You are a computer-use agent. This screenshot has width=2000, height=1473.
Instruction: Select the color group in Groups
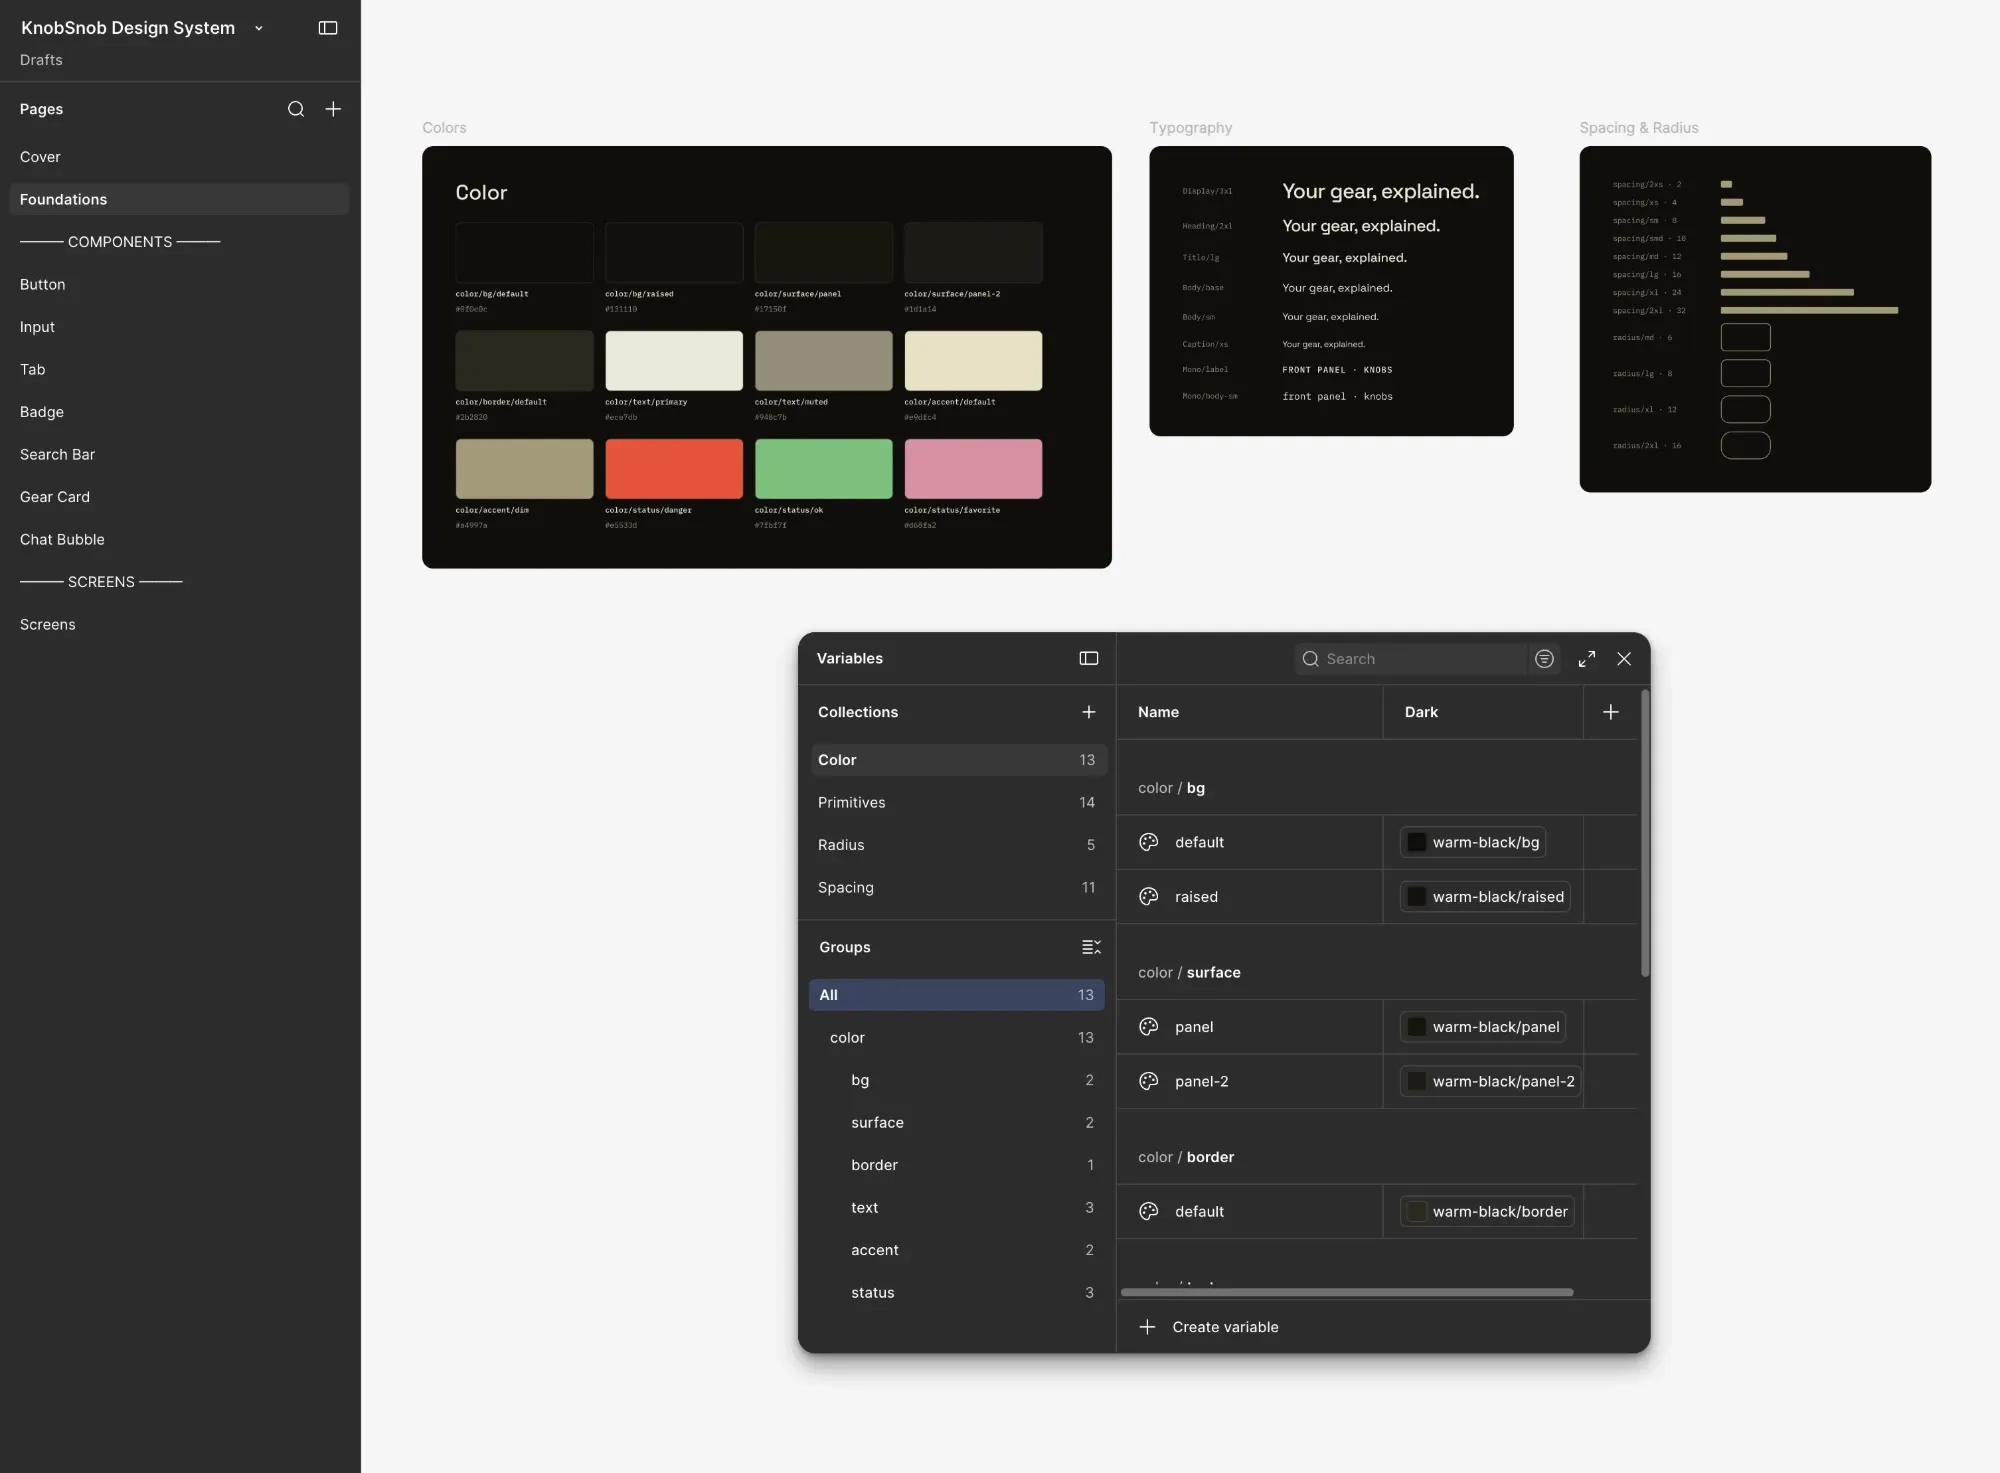(956, 1037)
